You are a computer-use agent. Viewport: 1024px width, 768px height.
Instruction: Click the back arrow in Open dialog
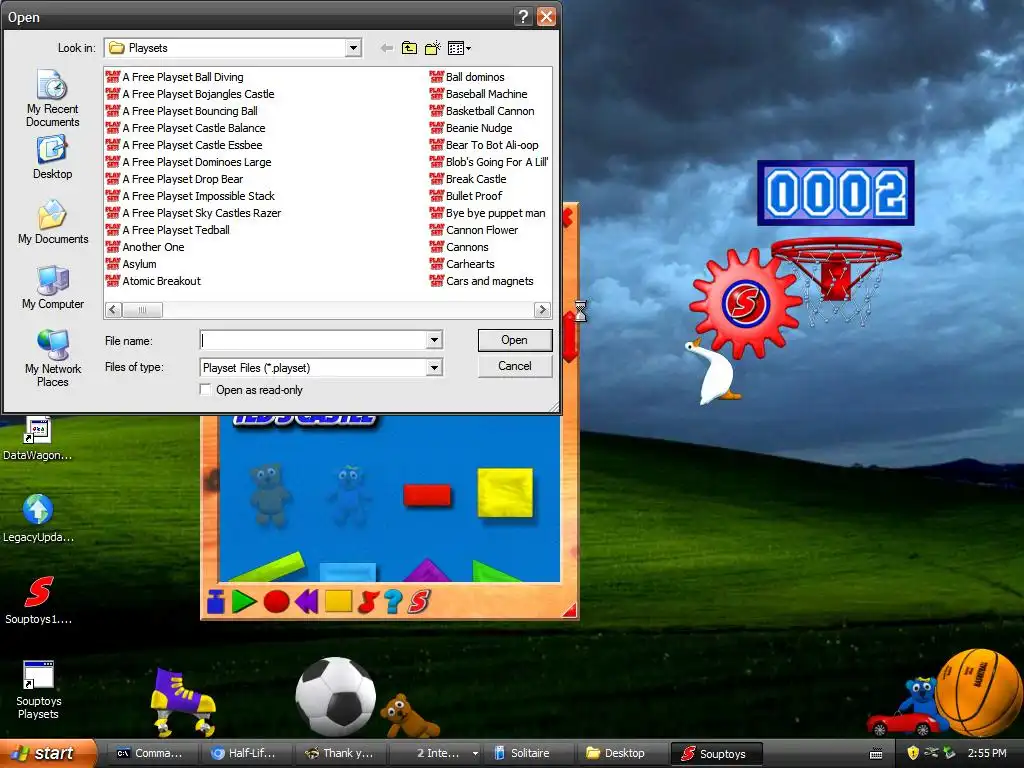pos(387,48)
